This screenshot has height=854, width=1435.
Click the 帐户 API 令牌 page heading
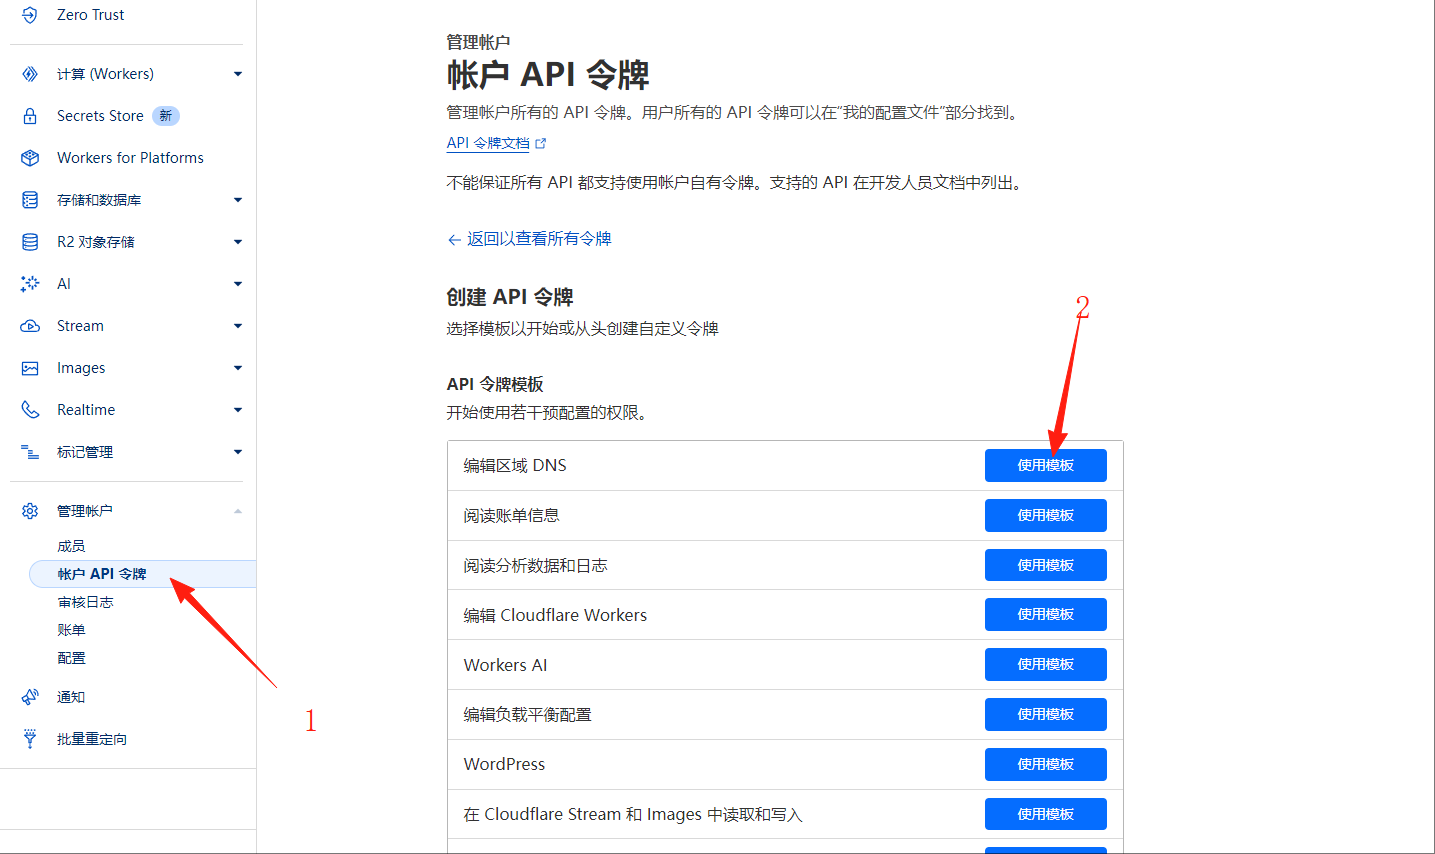(548, 75)
